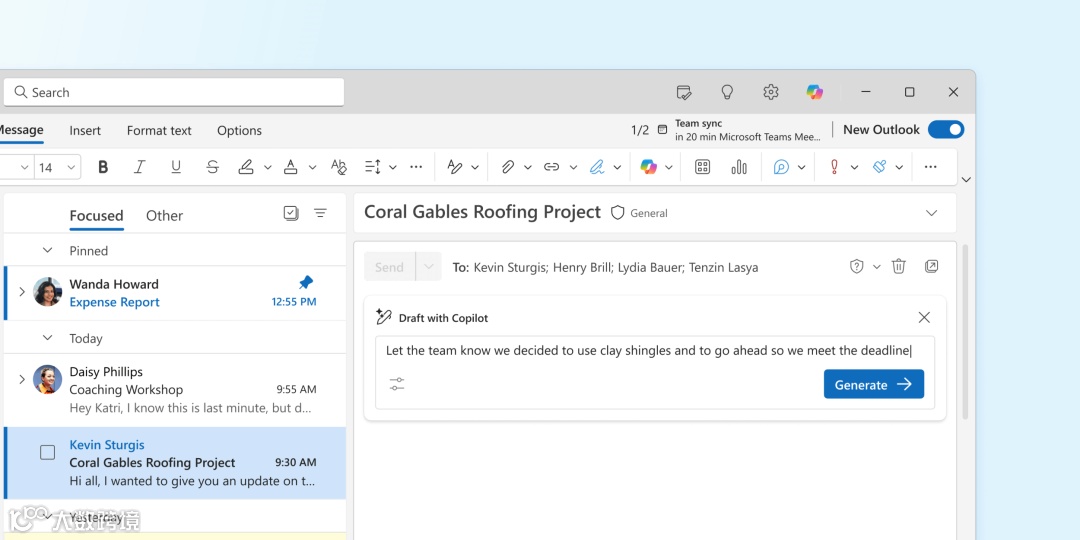Click the Insert link icon
The image size is (1080, 540).
551,167
